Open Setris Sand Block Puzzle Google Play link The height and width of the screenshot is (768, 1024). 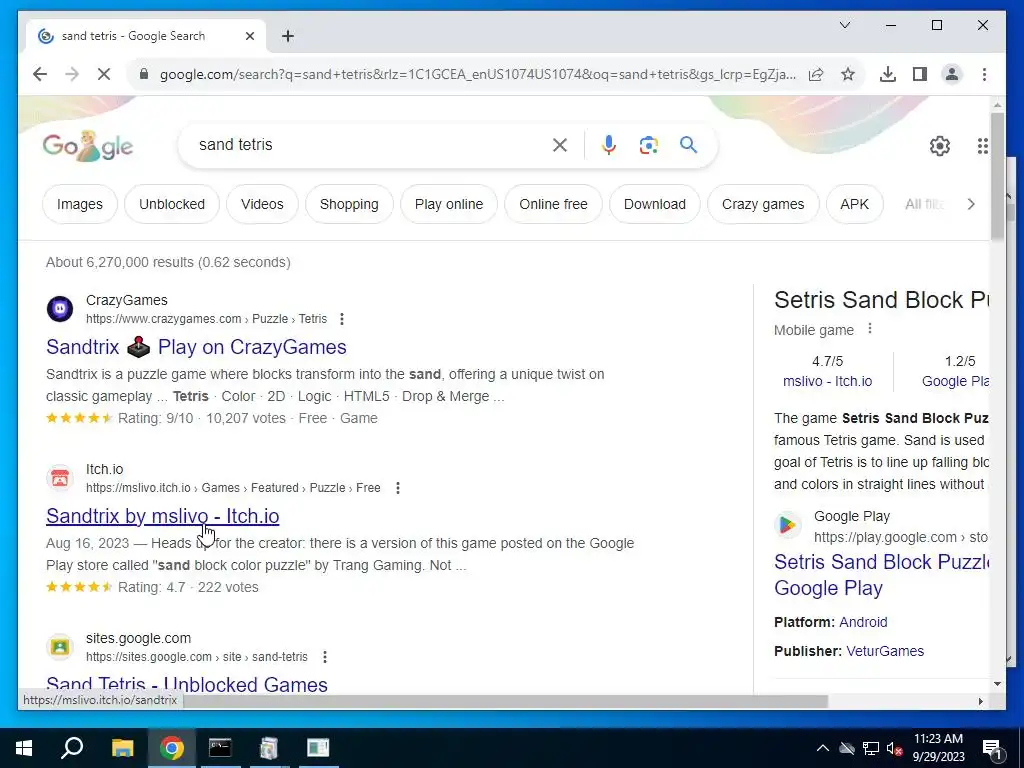click(881, 575)
